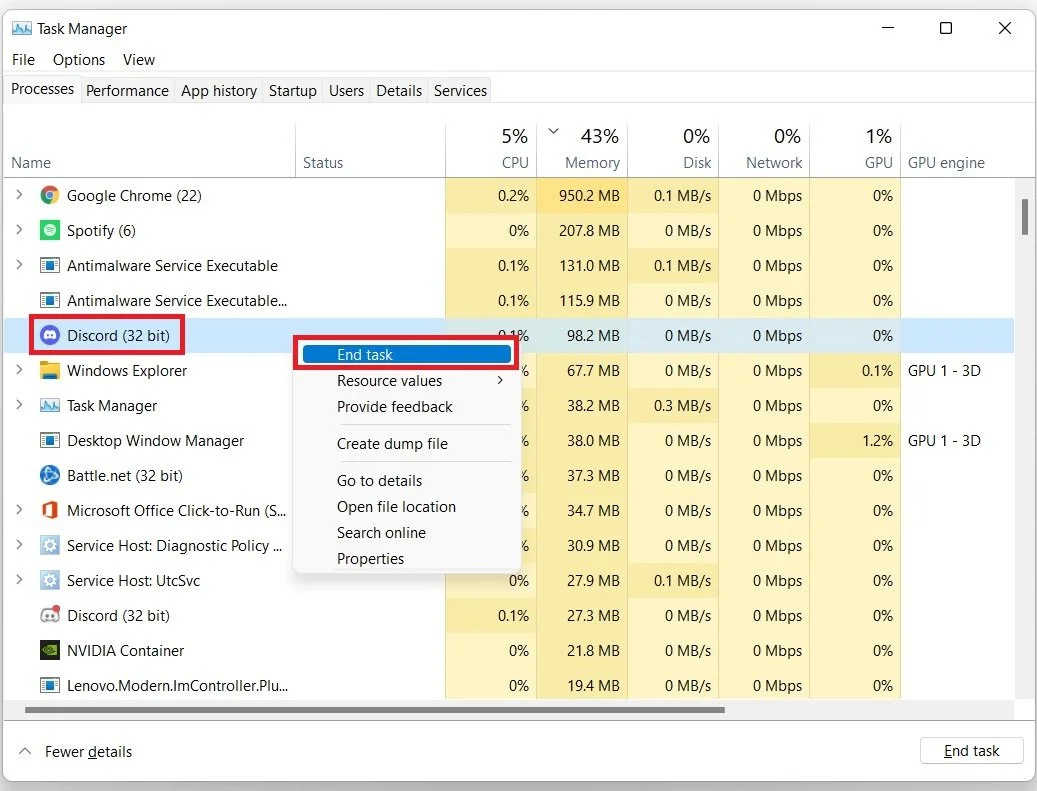This screenshot has height=791, width=1037.
Task: Expand the Spotify (6) process group
Action: (19, 229)
